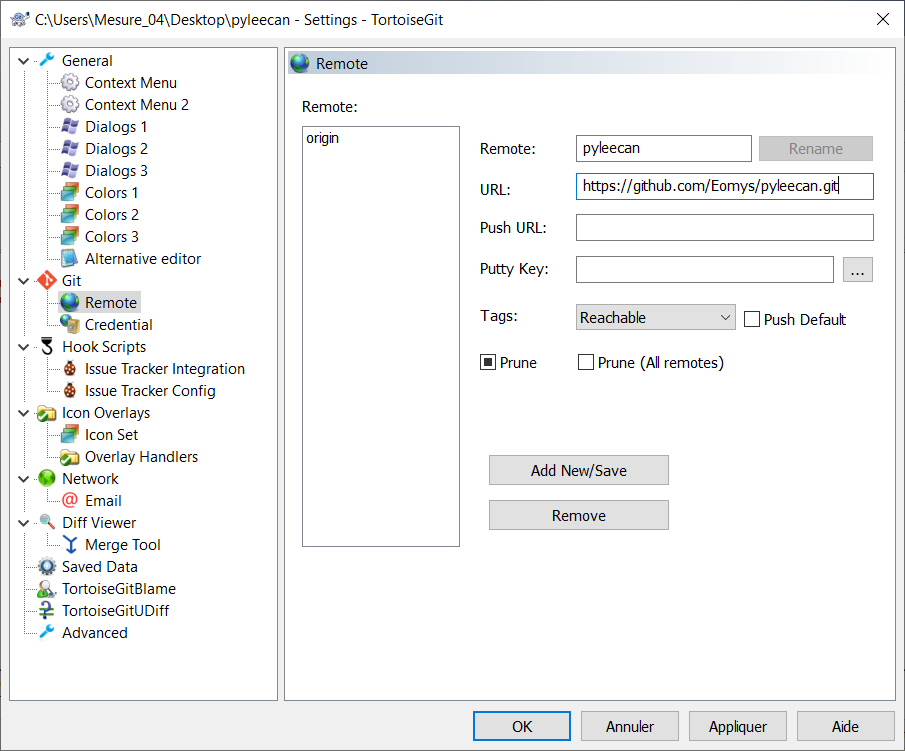Toggle the Push Default checkbox
Viewport: 905px width, 751px height.
pyautogui.click(x=751, y=319)
